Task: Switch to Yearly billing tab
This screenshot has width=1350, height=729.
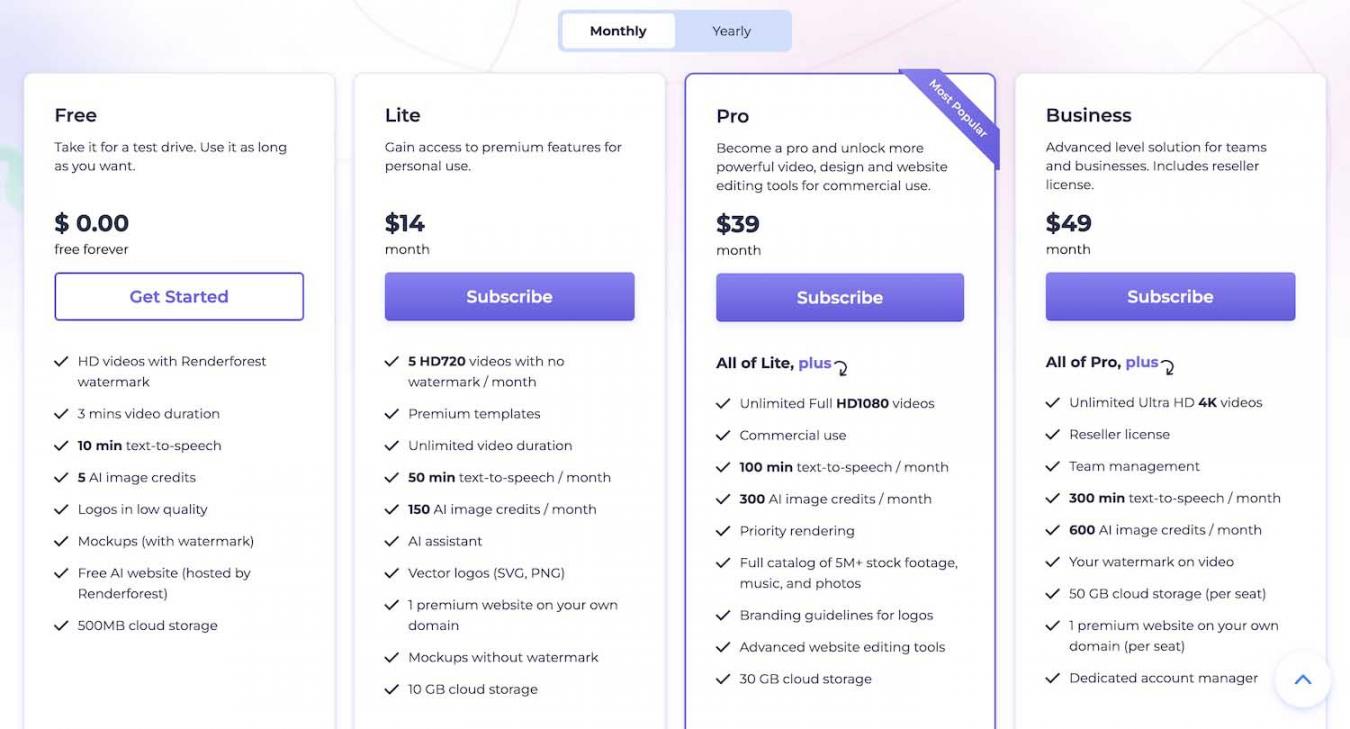Action: coord(731,31)
